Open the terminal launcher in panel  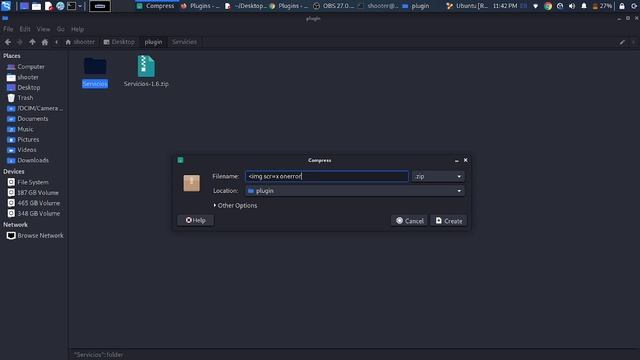(x=71, y=6)
